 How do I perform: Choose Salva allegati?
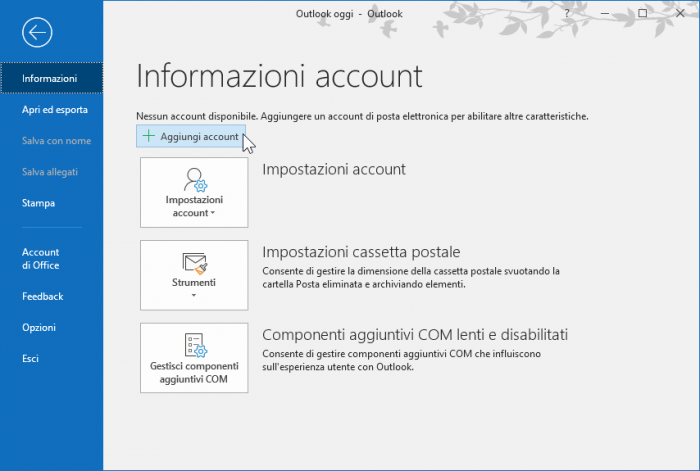[x=50, y=172]
